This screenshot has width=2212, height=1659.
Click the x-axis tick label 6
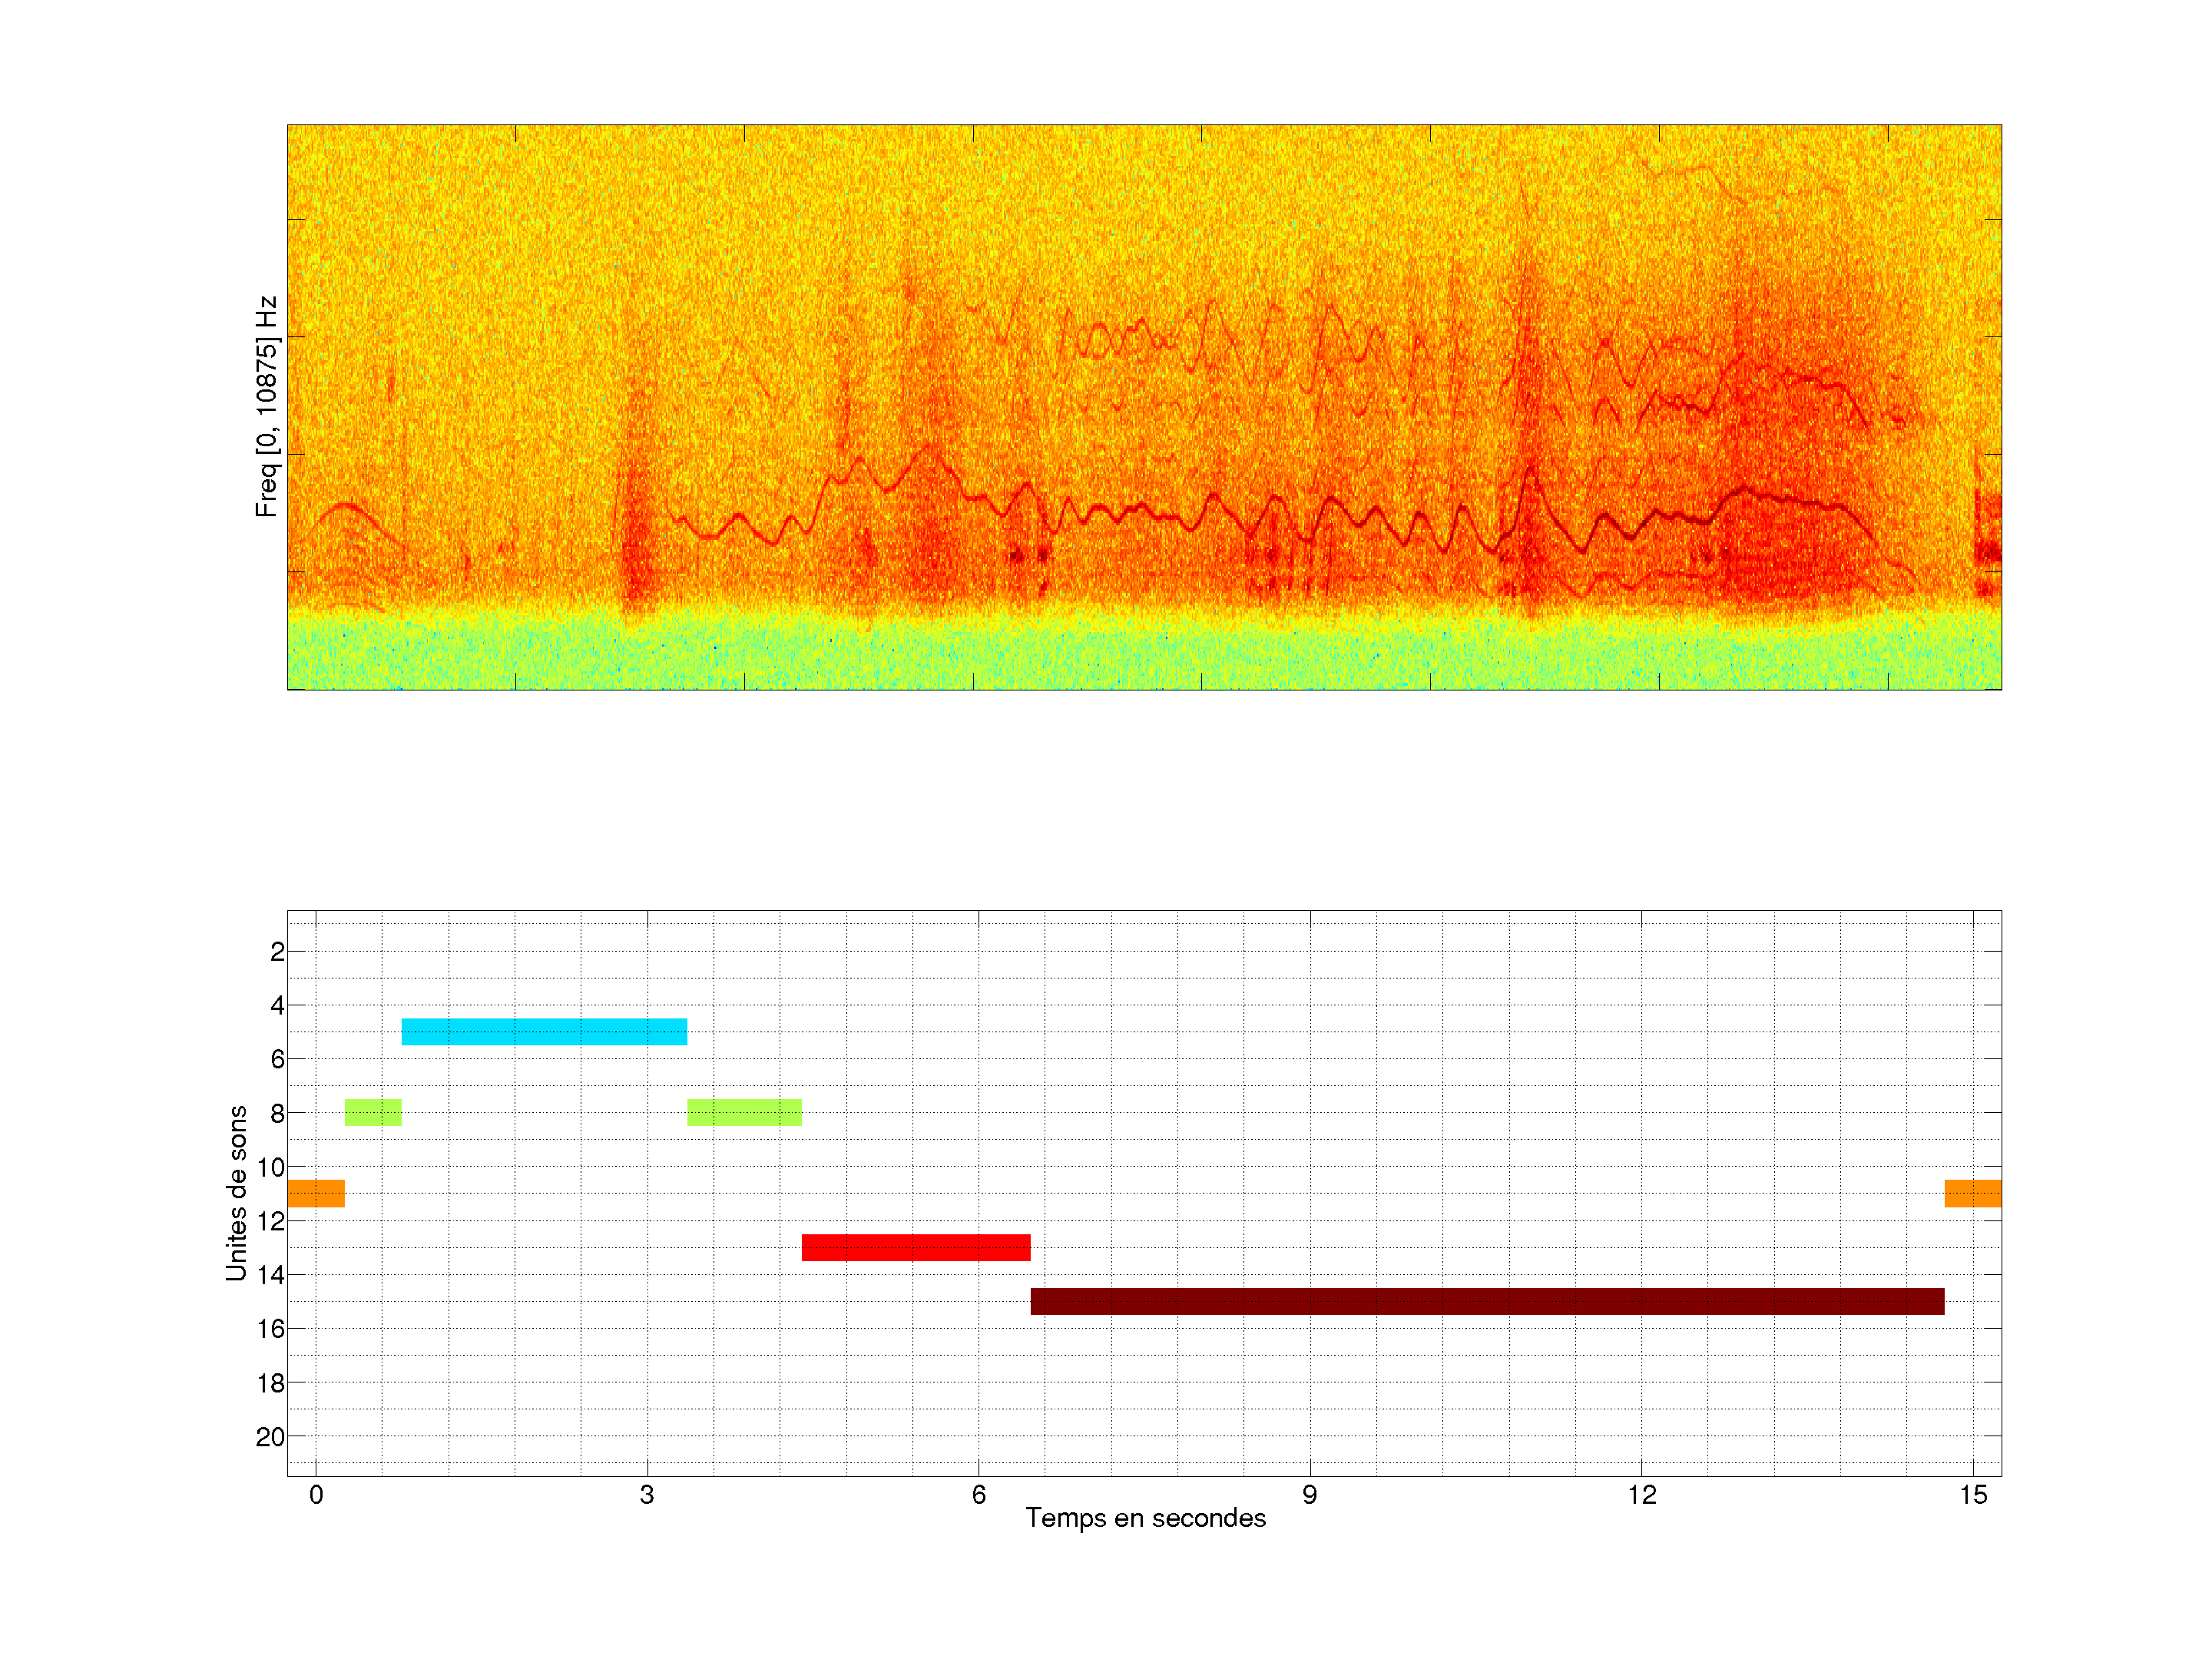click(x=978, y=1495)
